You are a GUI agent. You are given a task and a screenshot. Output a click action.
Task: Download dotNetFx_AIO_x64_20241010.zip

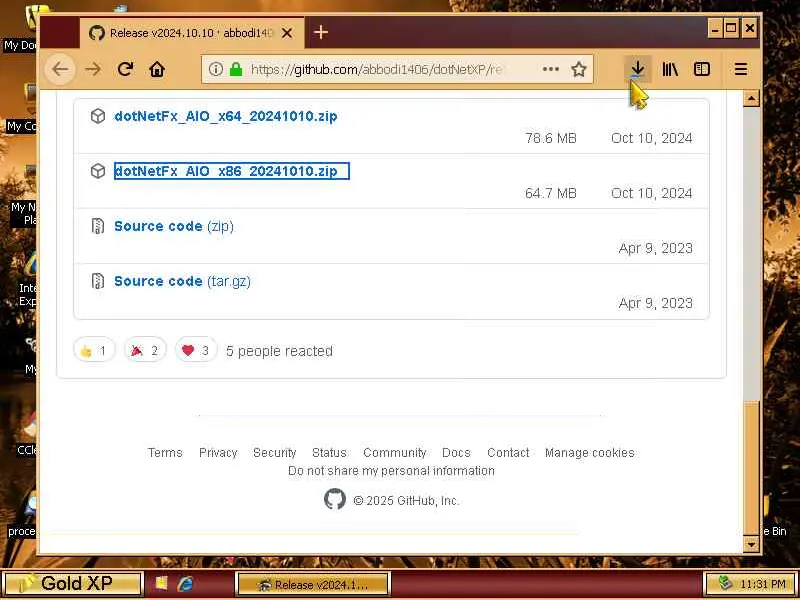point(226,116)
